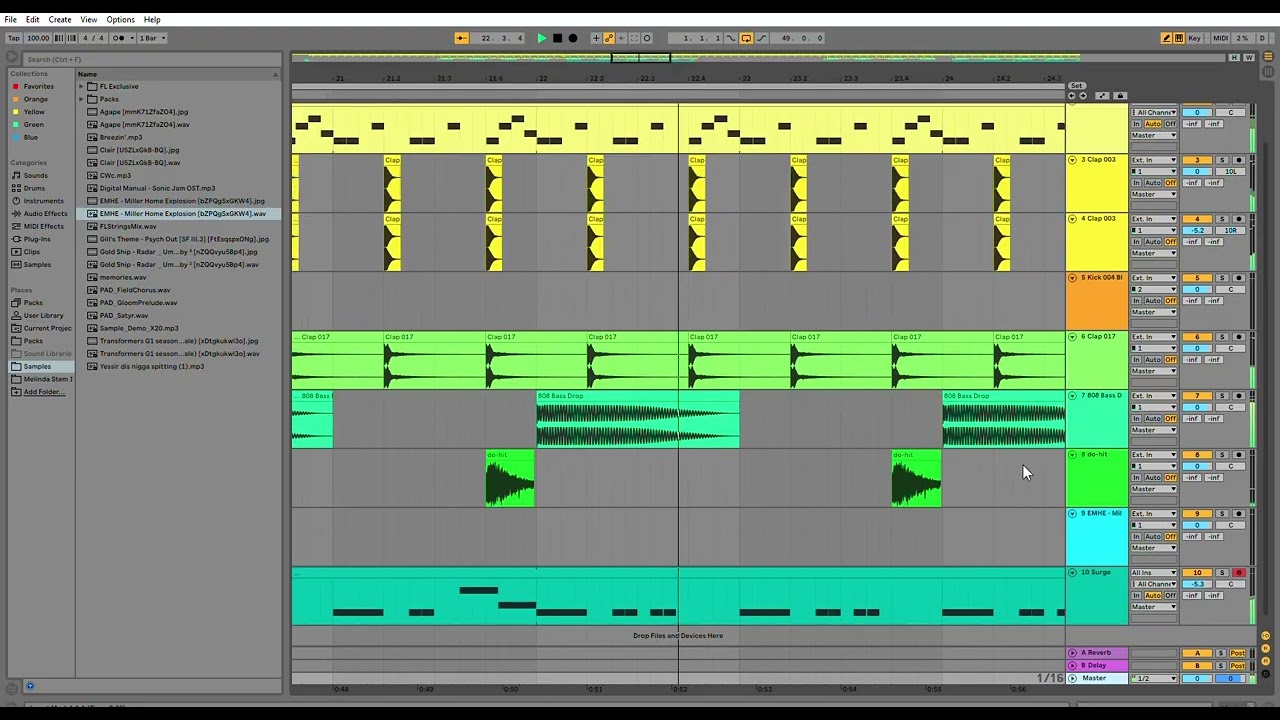Toggle the Metronome button
This screenshot has height=720, width=1280.
[x=118, y=38]
